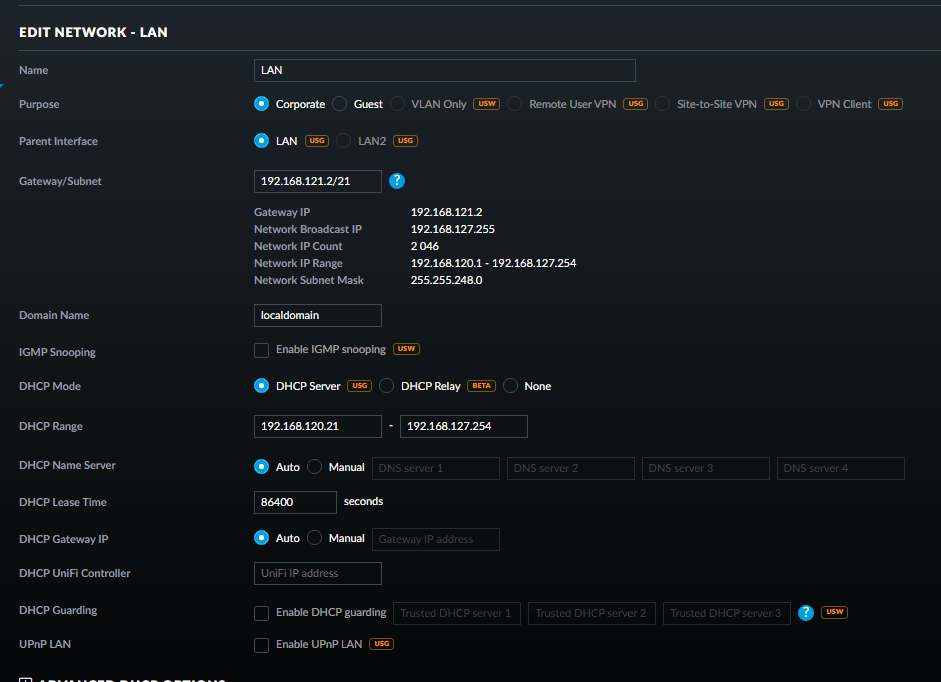Select Guest purpose
This screenshot has width=941, height=682.
click(x=340, y=104)
